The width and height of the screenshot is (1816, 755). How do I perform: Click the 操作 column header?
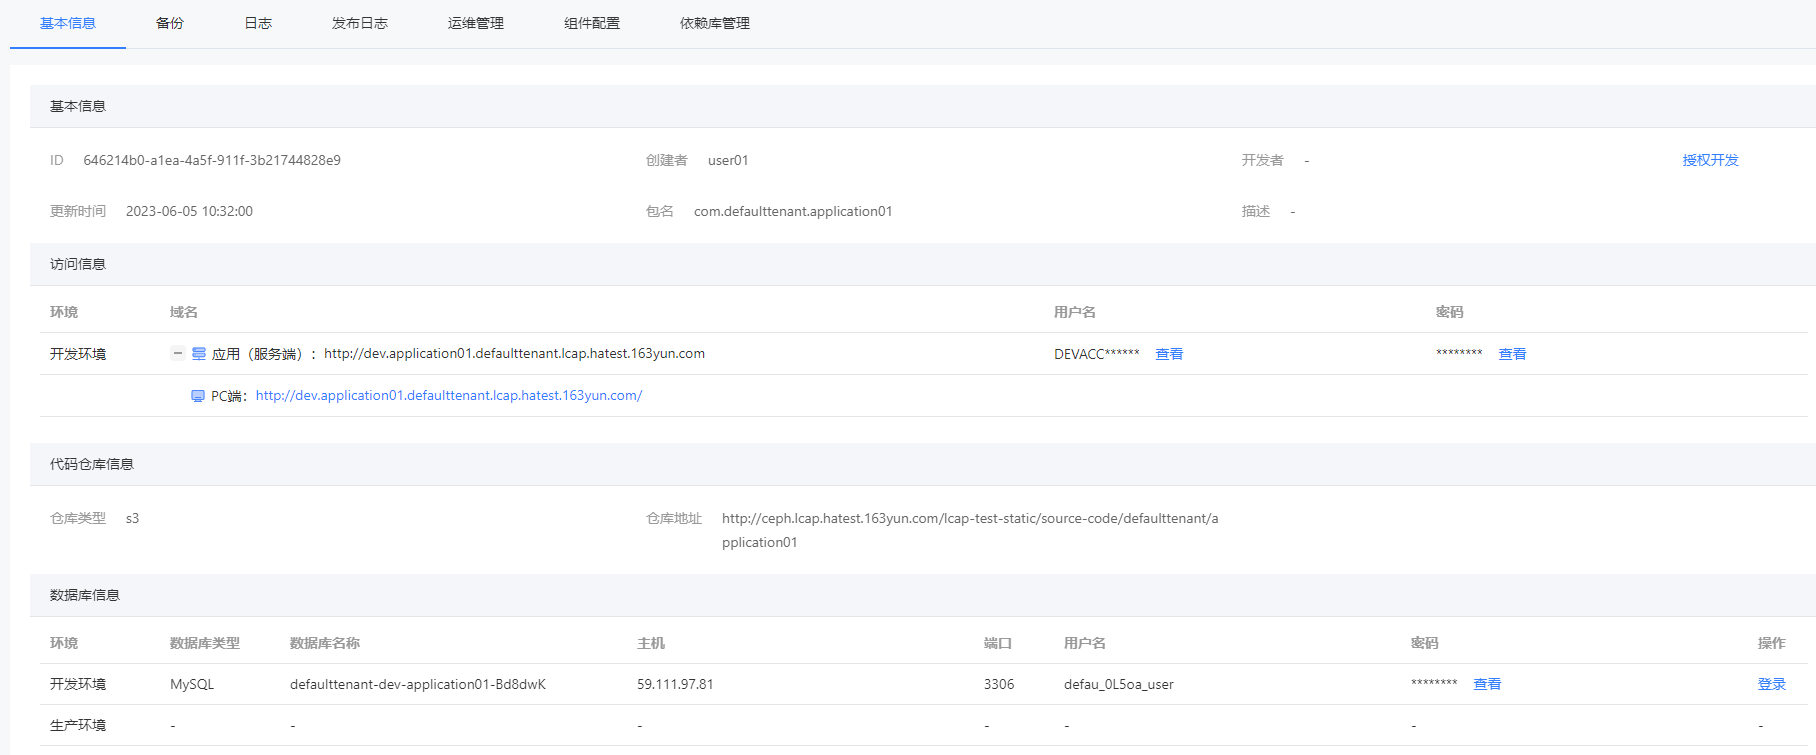pos(1772,643)
